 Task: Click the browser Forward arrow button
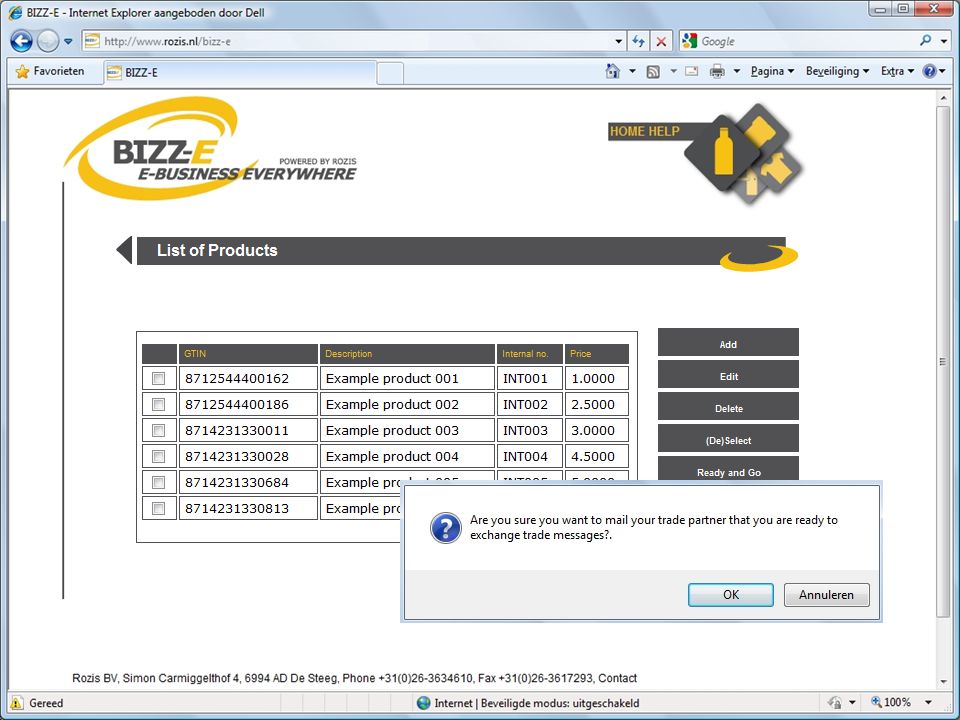(x=48, y=41)
